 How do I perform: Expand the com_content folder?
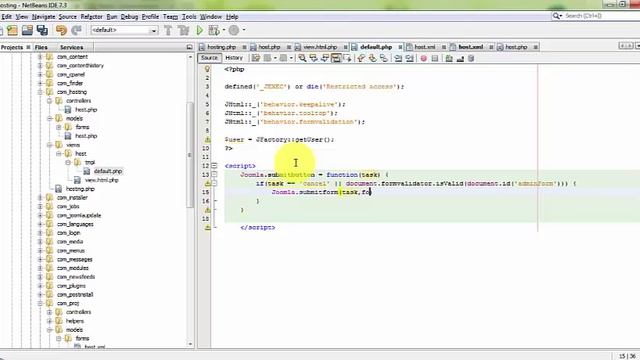click(x=40, y=57)
